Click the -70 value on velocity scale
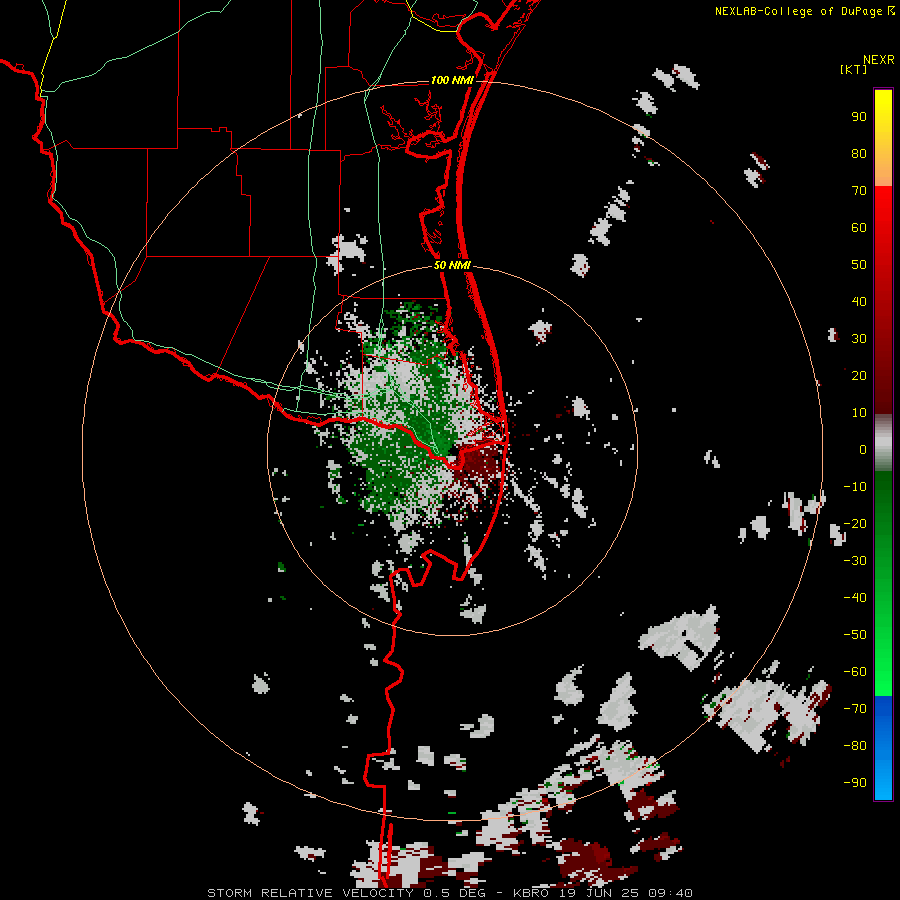The width and height of the screenshot is (900, 900). [855, 709]
